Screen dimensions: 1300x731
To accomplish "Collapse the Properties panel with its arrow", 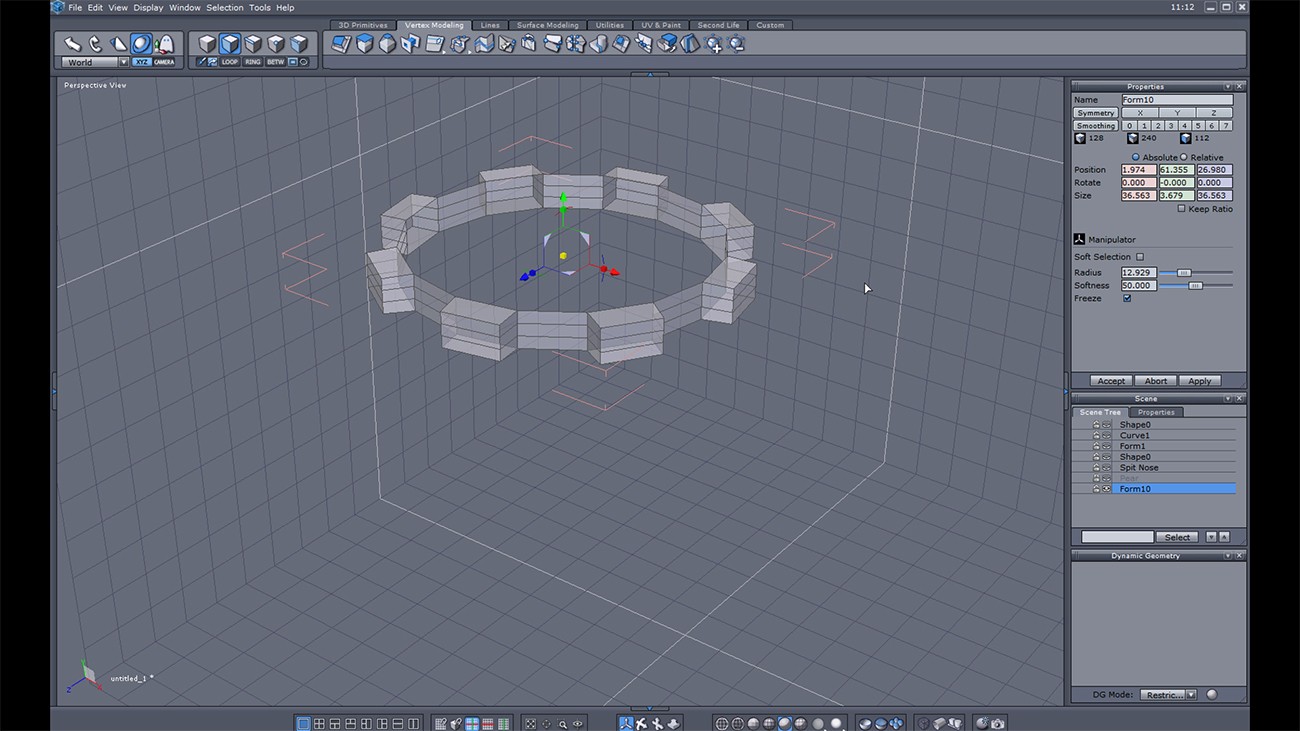I will [1228, 86].
